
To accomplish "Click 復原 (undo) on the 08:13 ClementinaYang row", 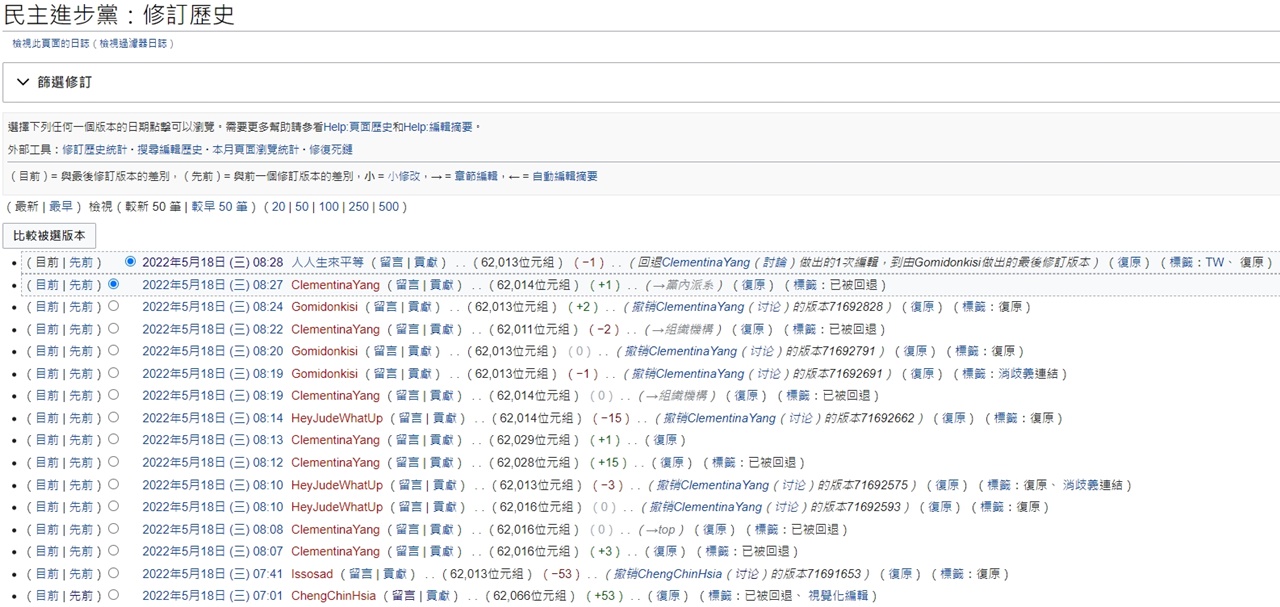I will (x=665, y=440).
